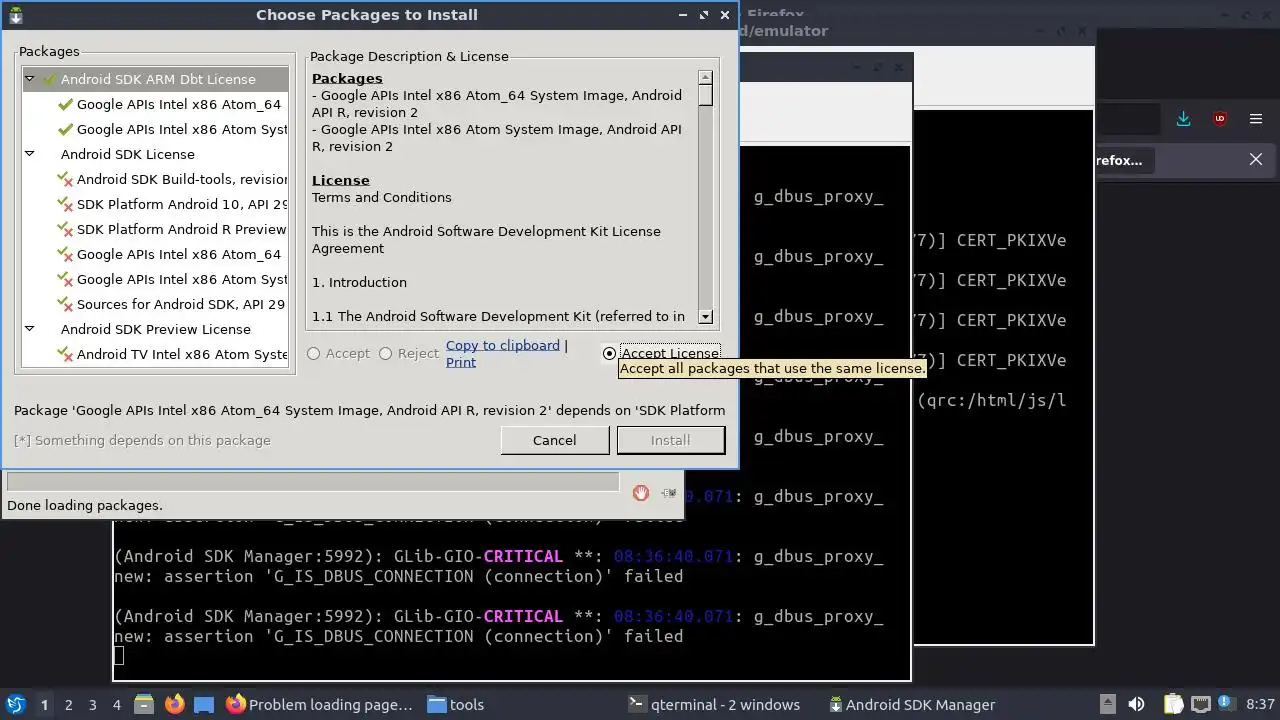This screenshot has width=1280, height=720.
Task: Open the network connection icon in the system tray
Action: [1201, 704]
